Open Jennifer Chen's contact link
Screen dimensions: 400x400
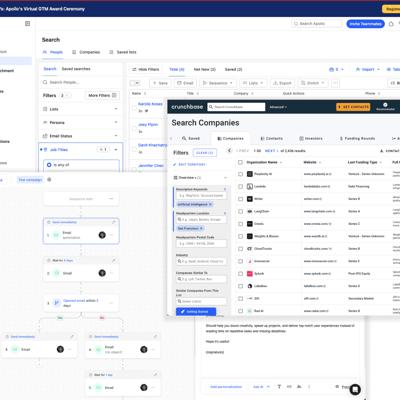(151, 165)
